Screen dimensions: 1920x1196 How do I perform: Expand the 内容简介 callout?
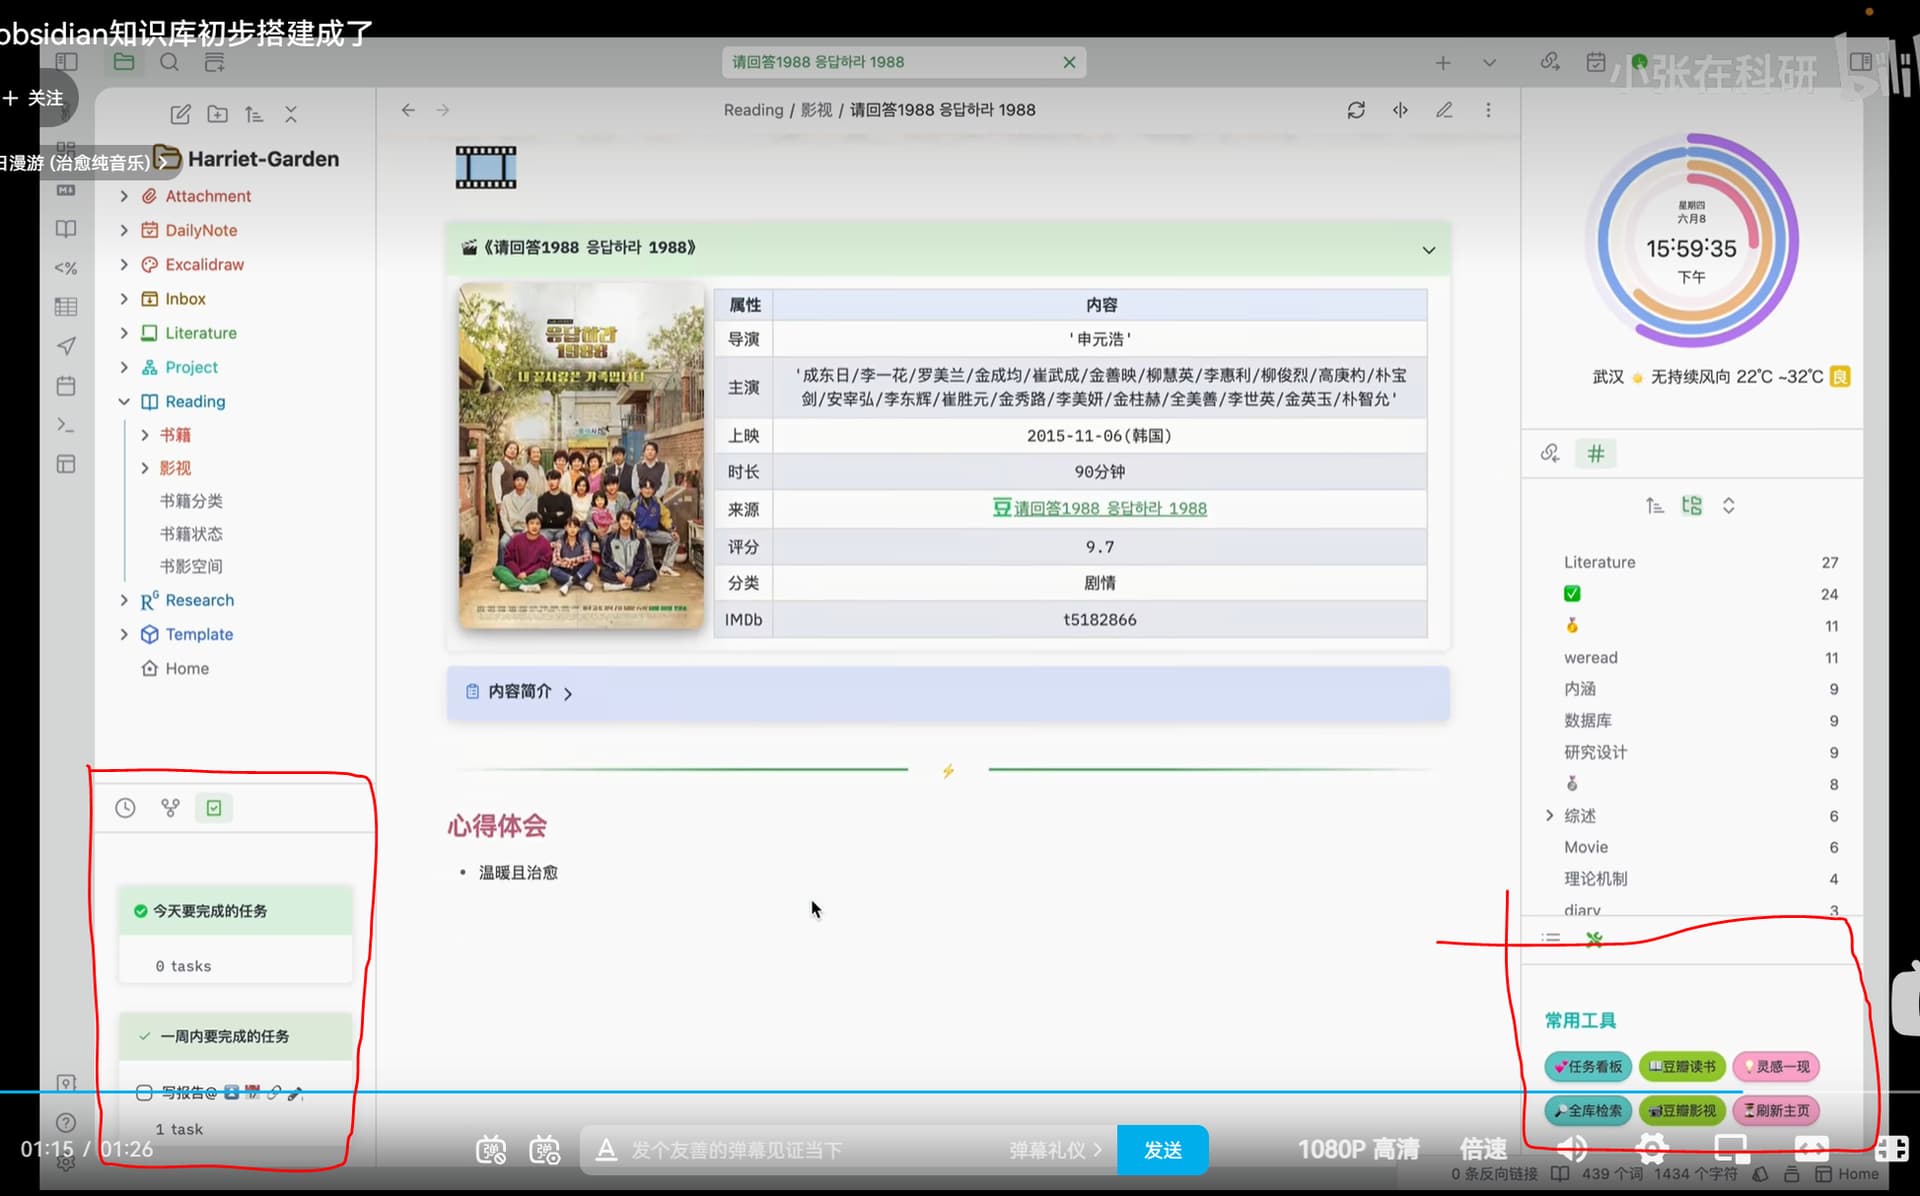point(567,693)
